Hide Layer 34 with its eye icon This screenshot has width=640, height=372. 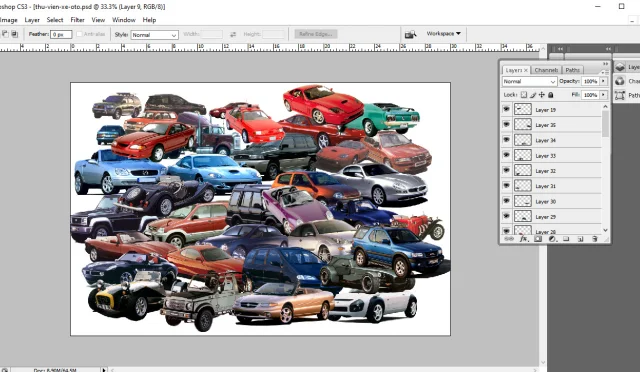coord(506,140)
